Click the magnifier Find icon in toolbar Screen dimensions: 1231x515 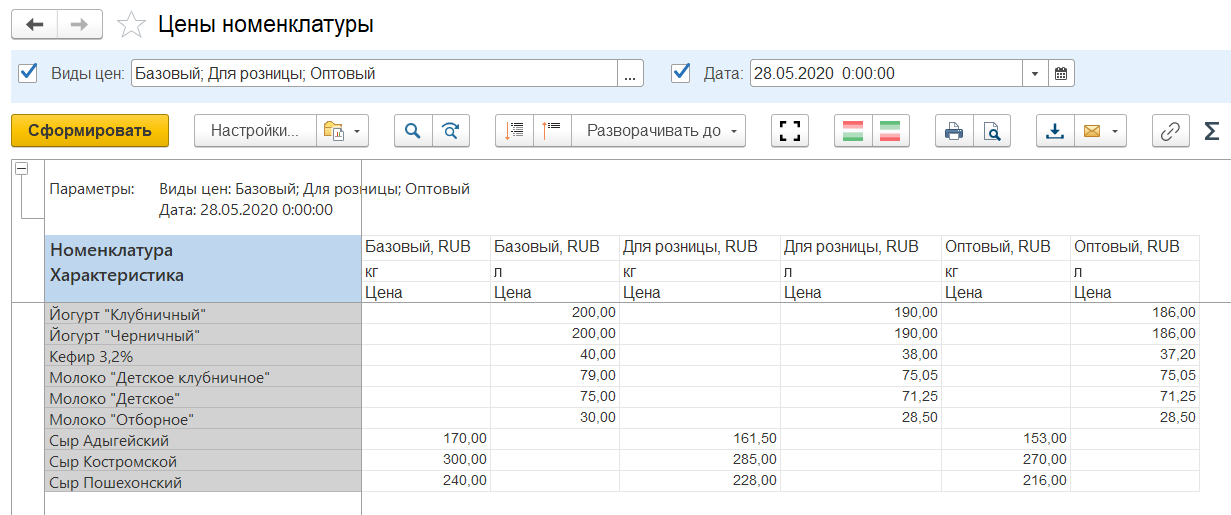pos(413,131)
